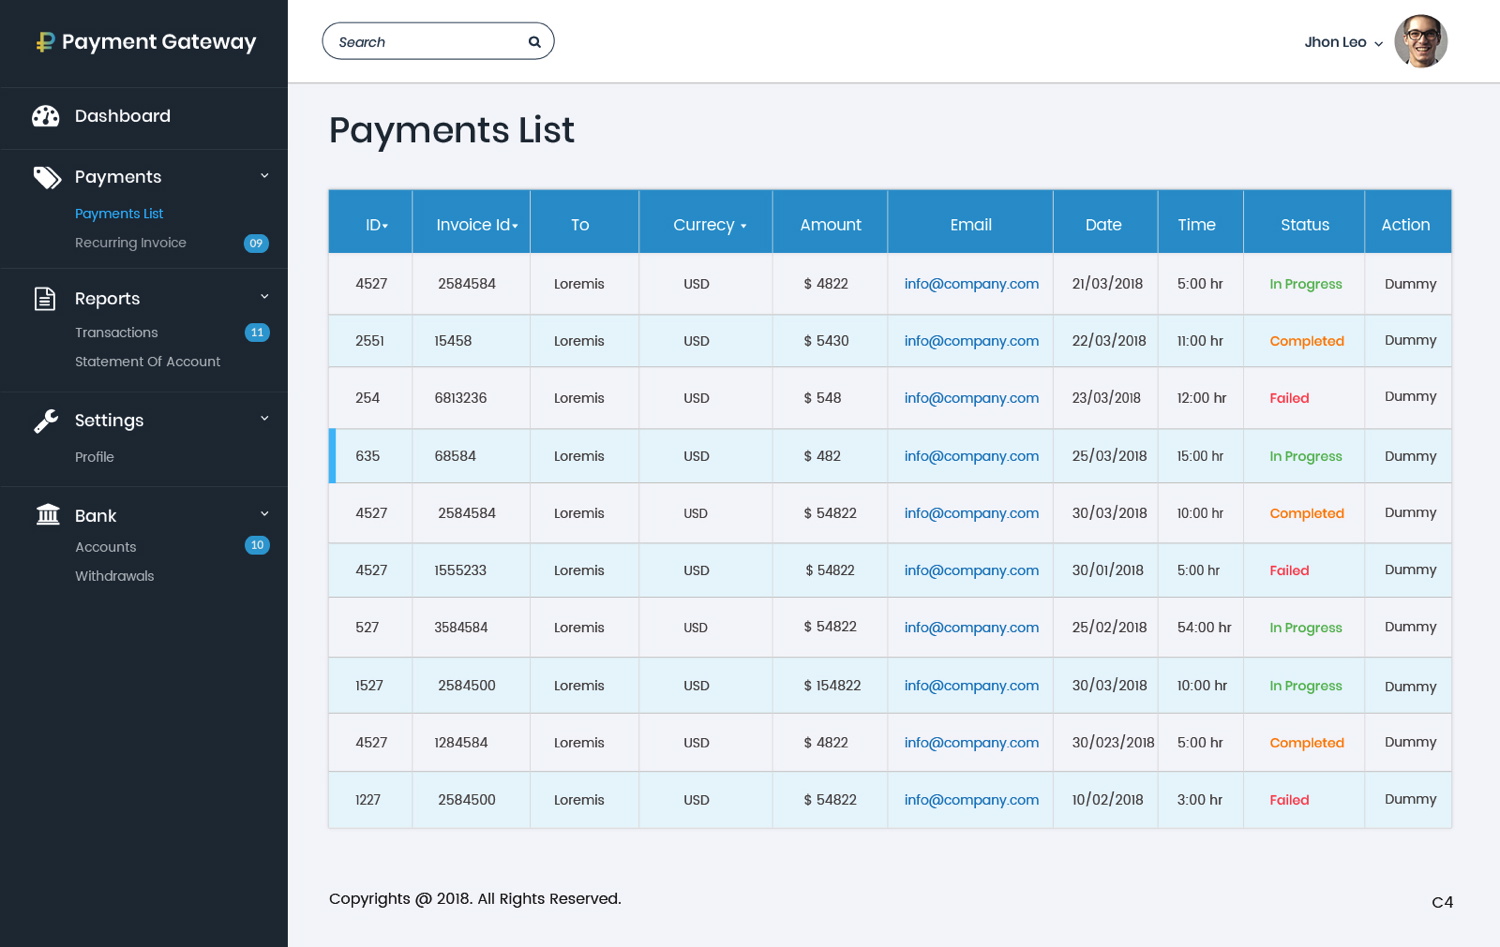Click the Payments tags icon
Screen dimensions: 1500x947
click(46, 177)
